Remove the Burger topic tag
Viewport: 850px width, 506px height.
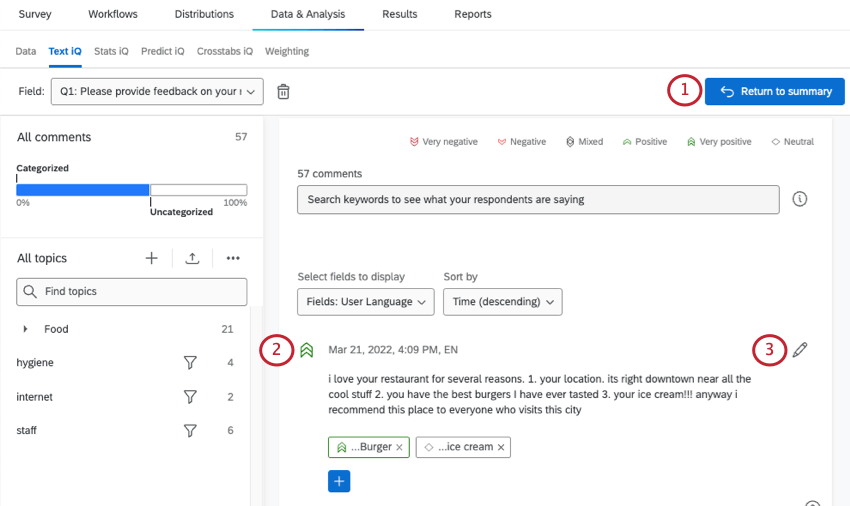[400, 447]
